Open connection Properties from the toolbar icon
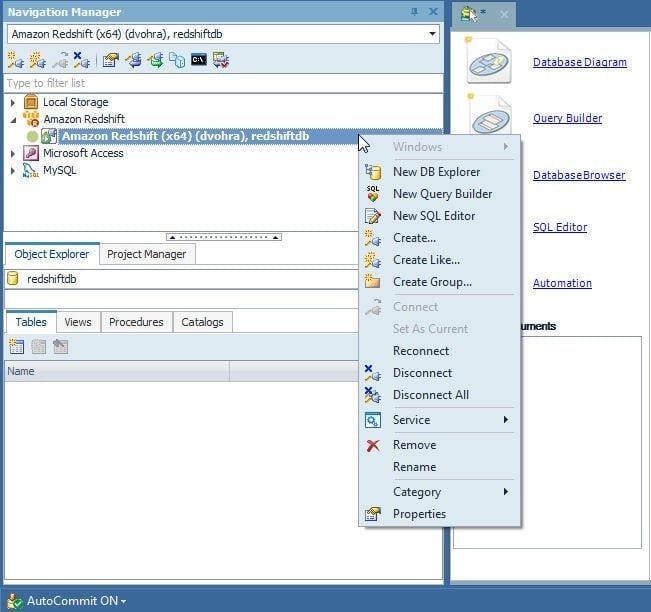Viewport: 651px width, 612px height. pyautogui.click(x=111, y=60)
